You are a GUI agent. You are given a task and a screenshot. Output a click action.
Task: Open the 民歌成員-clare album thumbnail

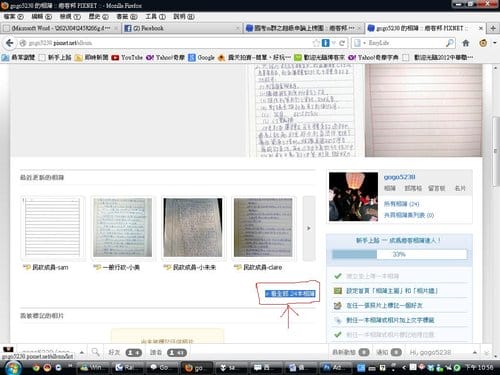point(263,228)
